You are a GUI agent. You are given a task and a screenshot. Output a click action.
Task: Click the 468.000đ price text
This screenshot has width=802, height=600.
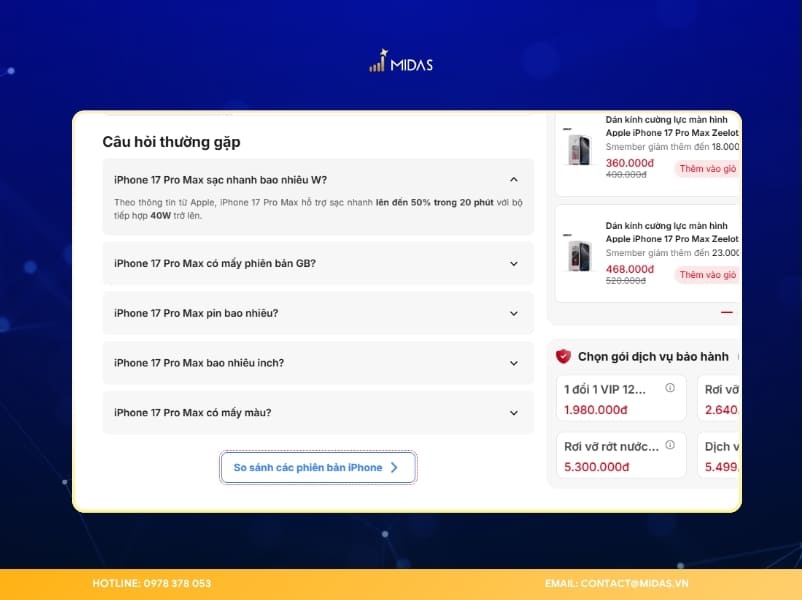630,269
